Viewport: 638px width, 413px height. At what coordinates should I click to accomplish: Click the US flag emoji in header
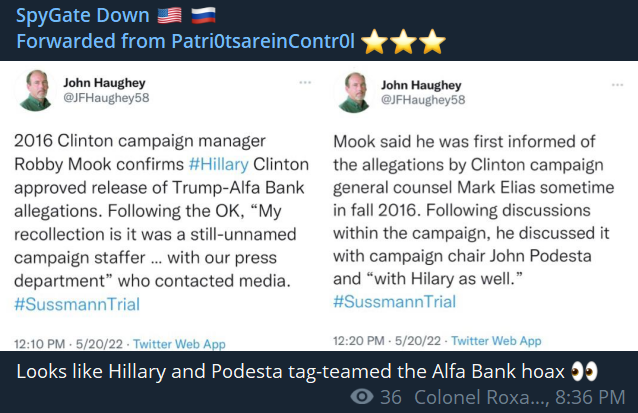170,16
